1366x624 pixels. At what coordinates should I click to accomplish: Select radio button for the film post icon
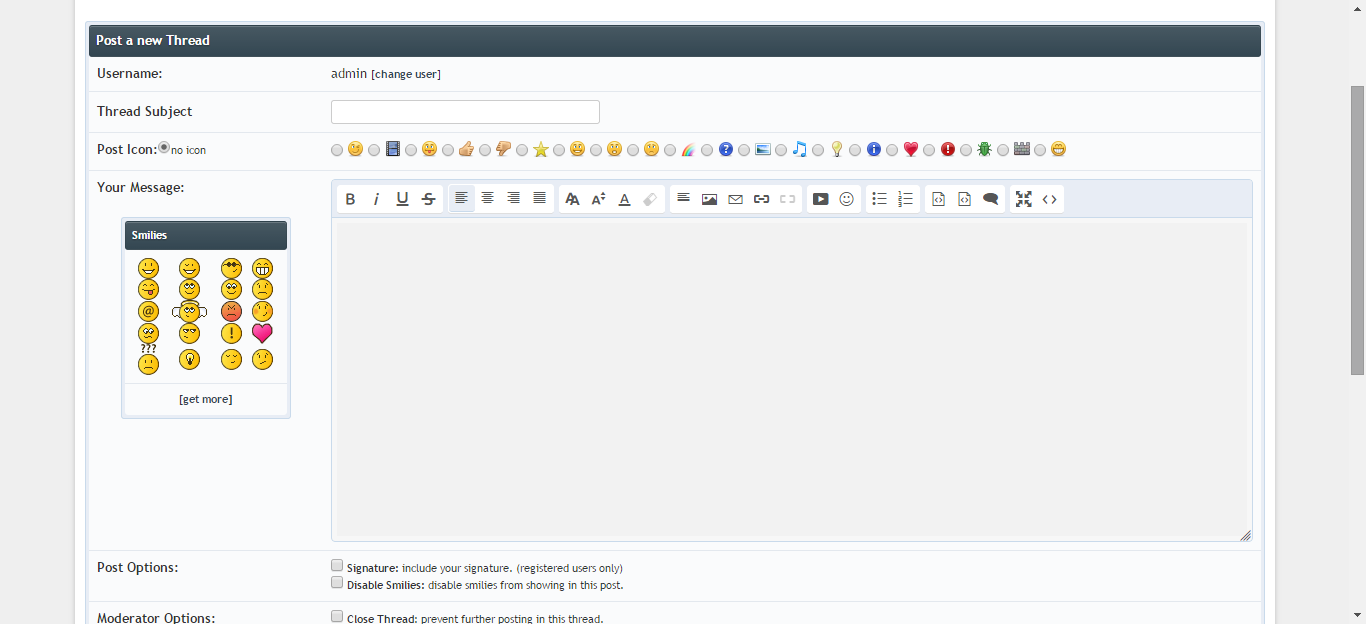374,150
